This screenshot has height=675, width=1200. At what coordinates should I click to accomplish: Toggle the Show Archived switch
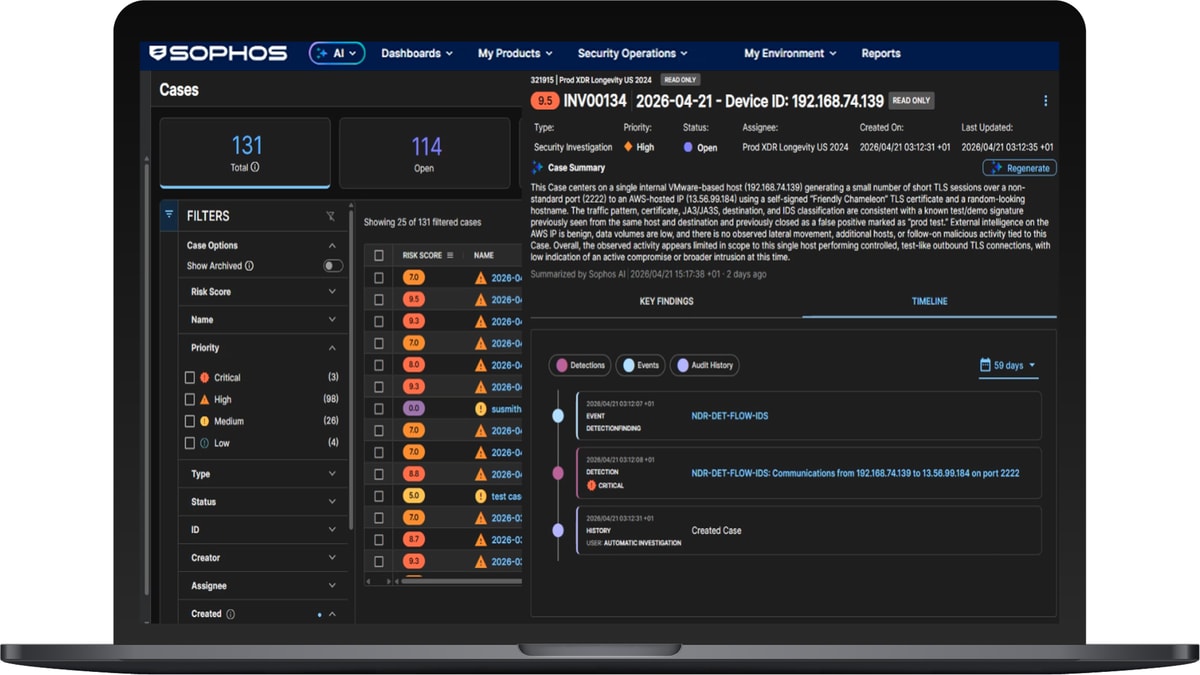pos(333,266)
